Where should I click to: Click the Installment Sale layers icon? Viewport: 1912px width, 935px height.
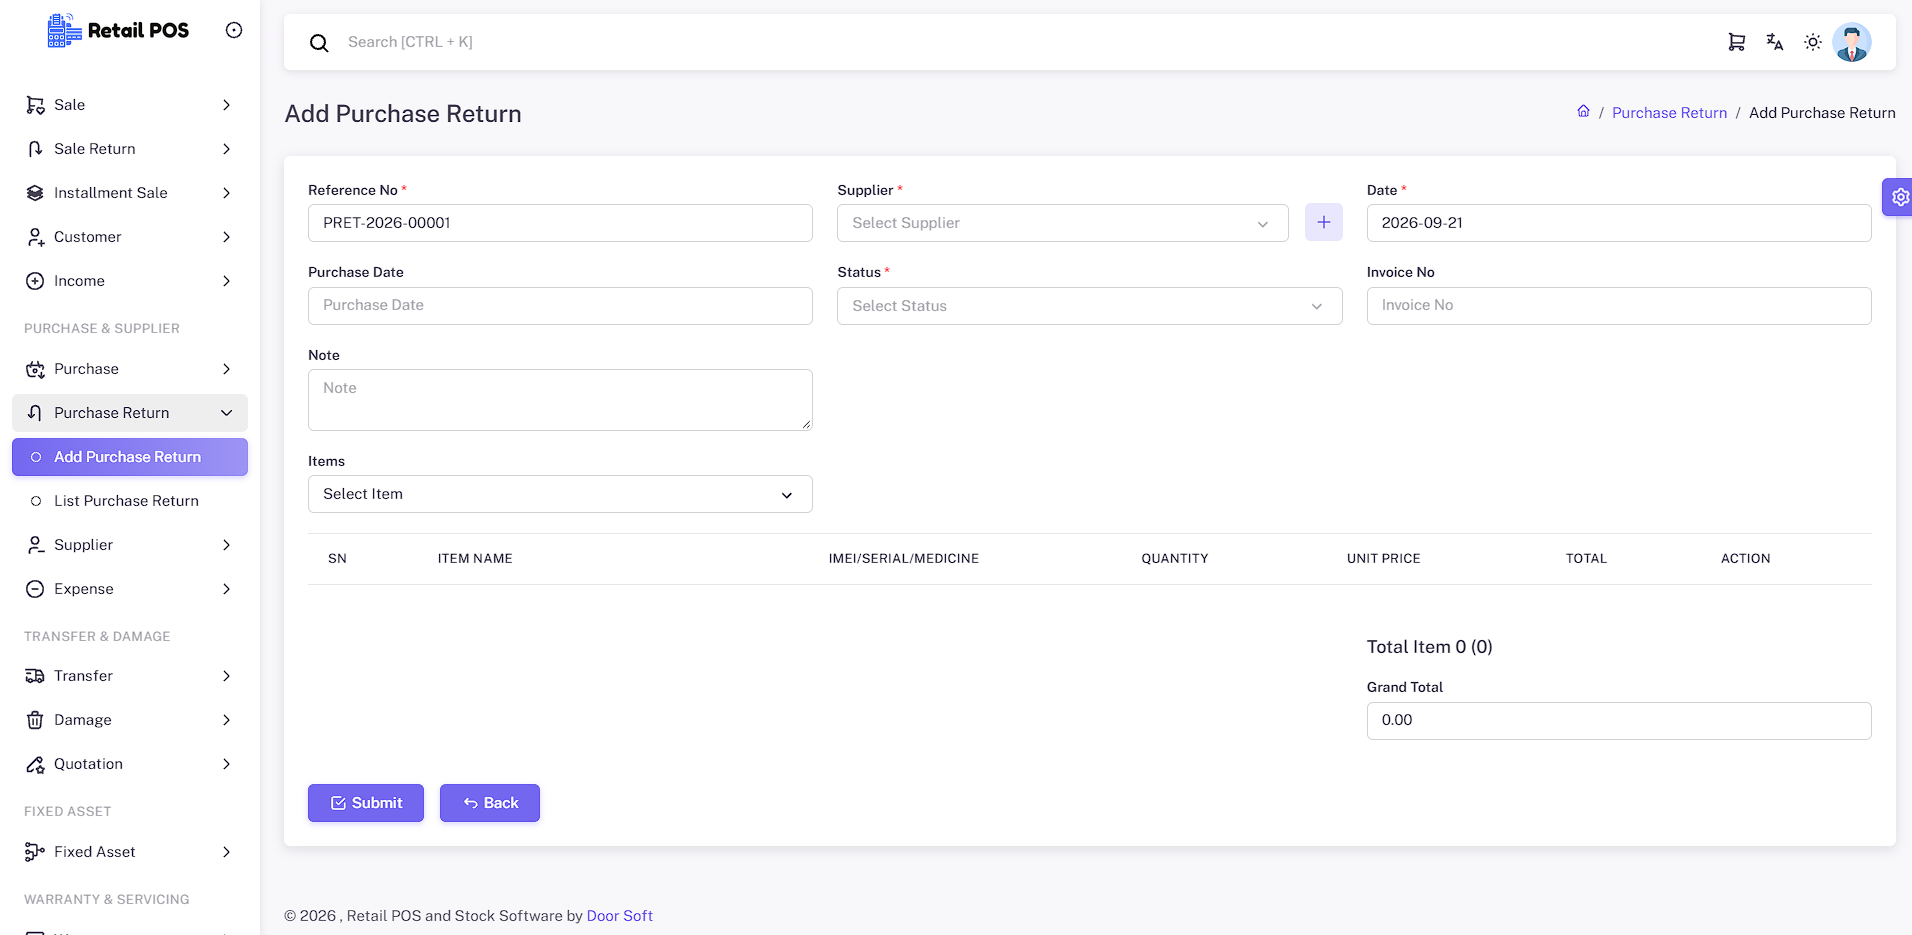(x=35, y=193)
